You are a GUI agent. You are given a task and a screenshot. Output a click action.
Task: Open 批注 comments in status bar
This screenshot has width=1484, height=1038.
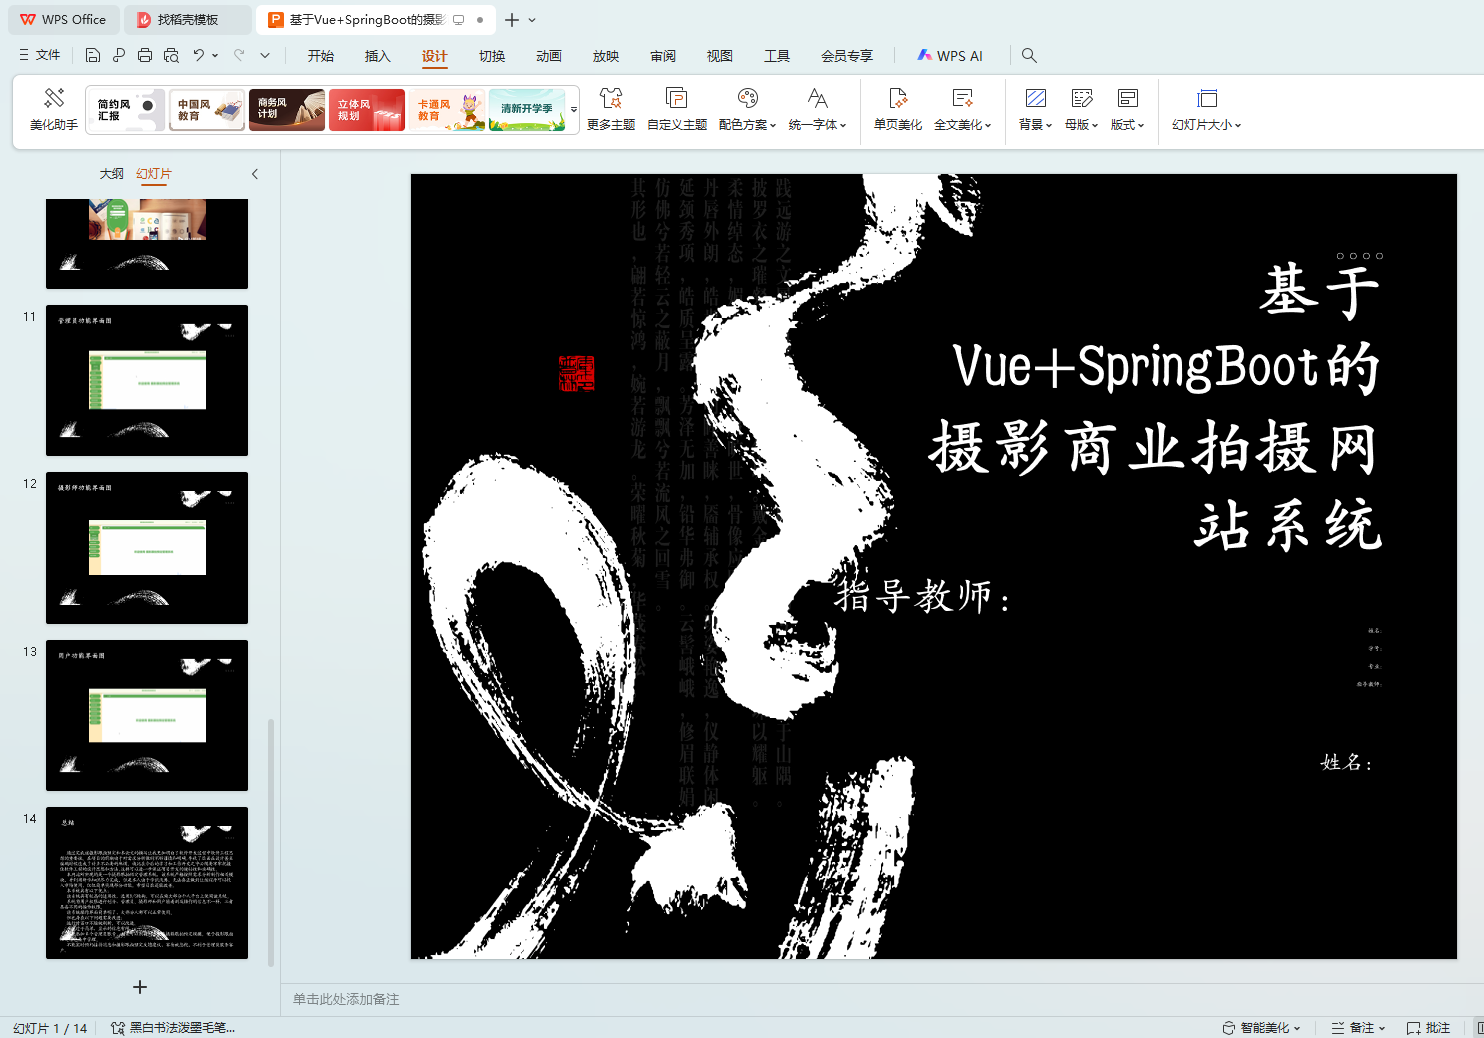(1428, 1028)
